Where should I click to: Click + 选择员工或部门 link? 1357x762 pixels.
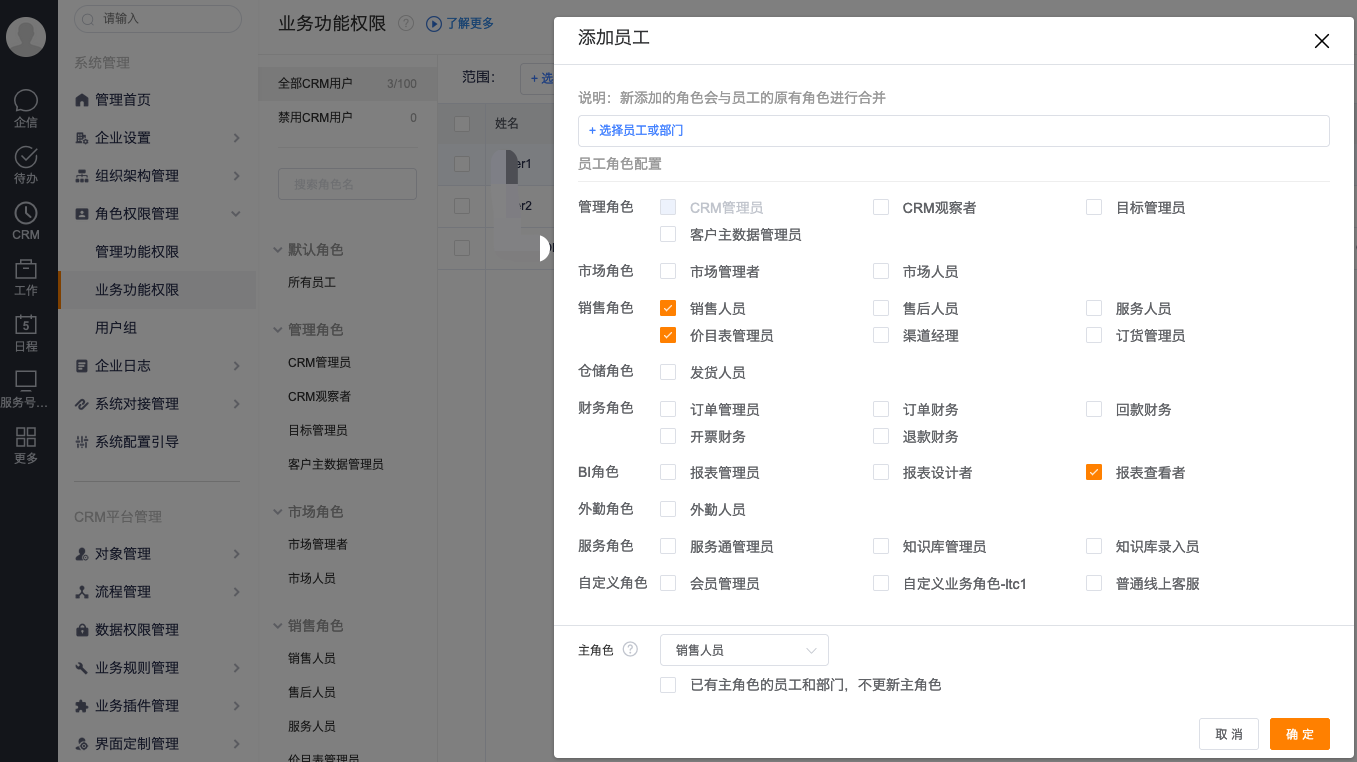click(636, 130)
